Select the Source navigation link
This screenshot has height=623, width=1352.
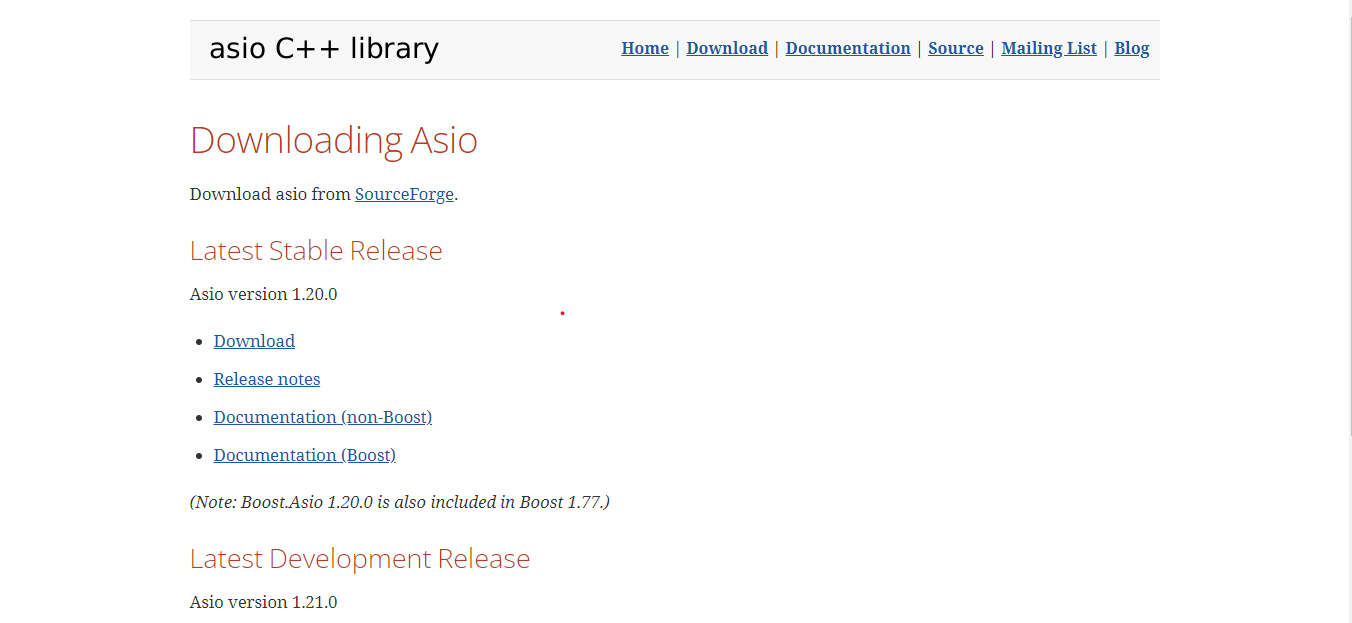pos(955,48)
